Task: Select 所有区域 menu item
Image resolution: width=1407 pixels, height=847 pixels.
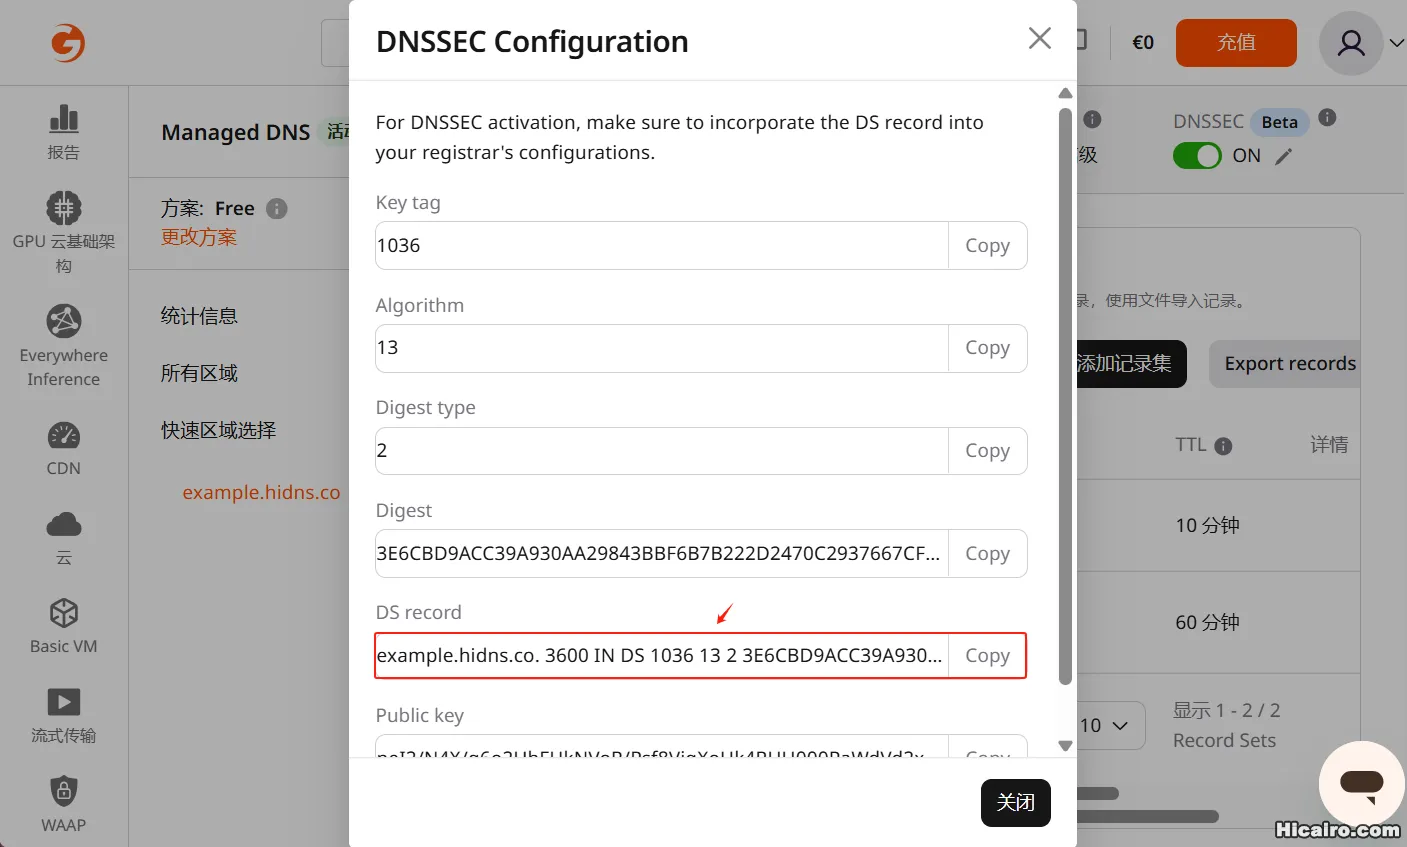Action: point(199,373)
